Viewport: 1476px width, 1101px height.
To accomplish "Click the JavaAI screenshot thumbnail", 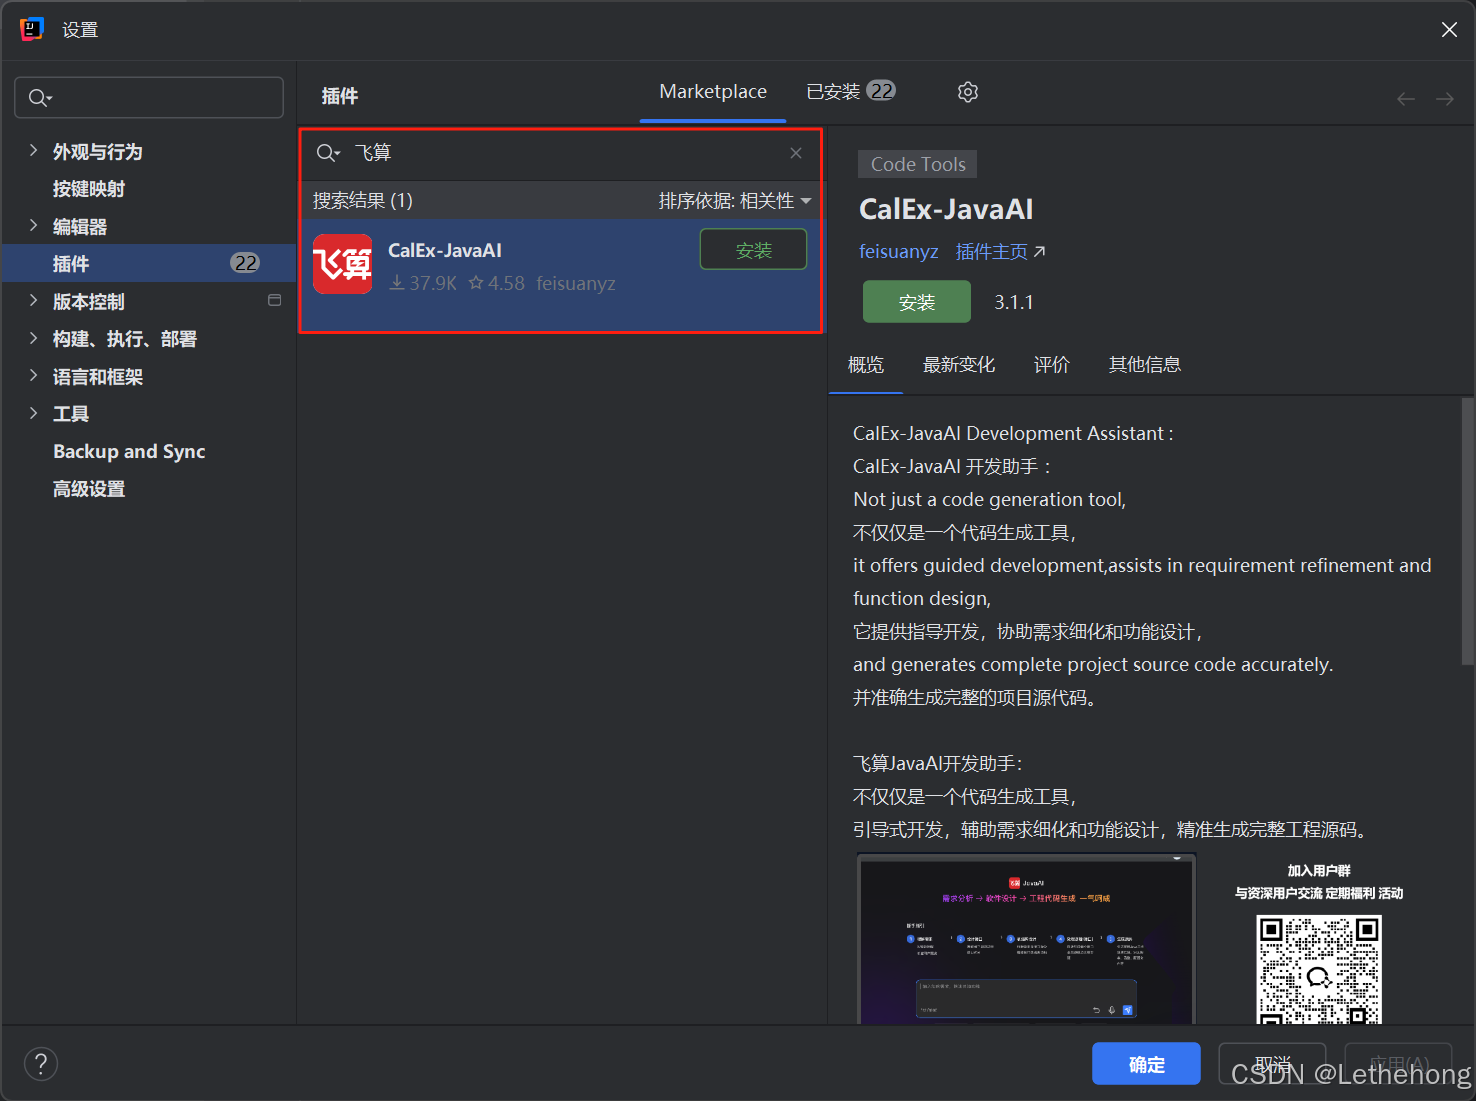I will point(1027,938).
